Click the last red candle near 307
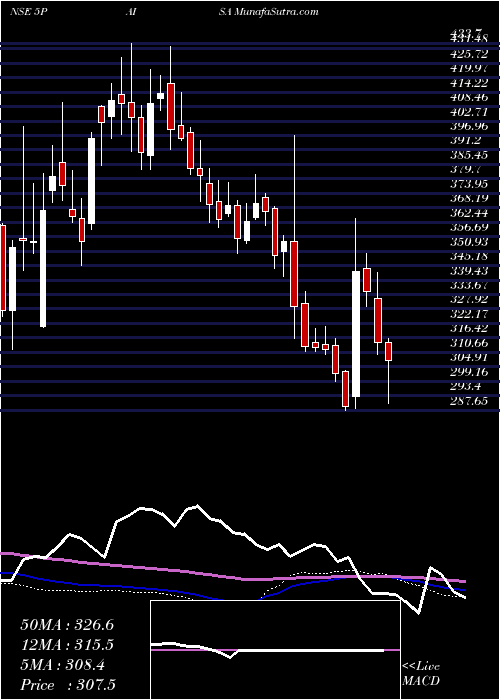This screenshot has width=500, height=700. tap(388, 351)
